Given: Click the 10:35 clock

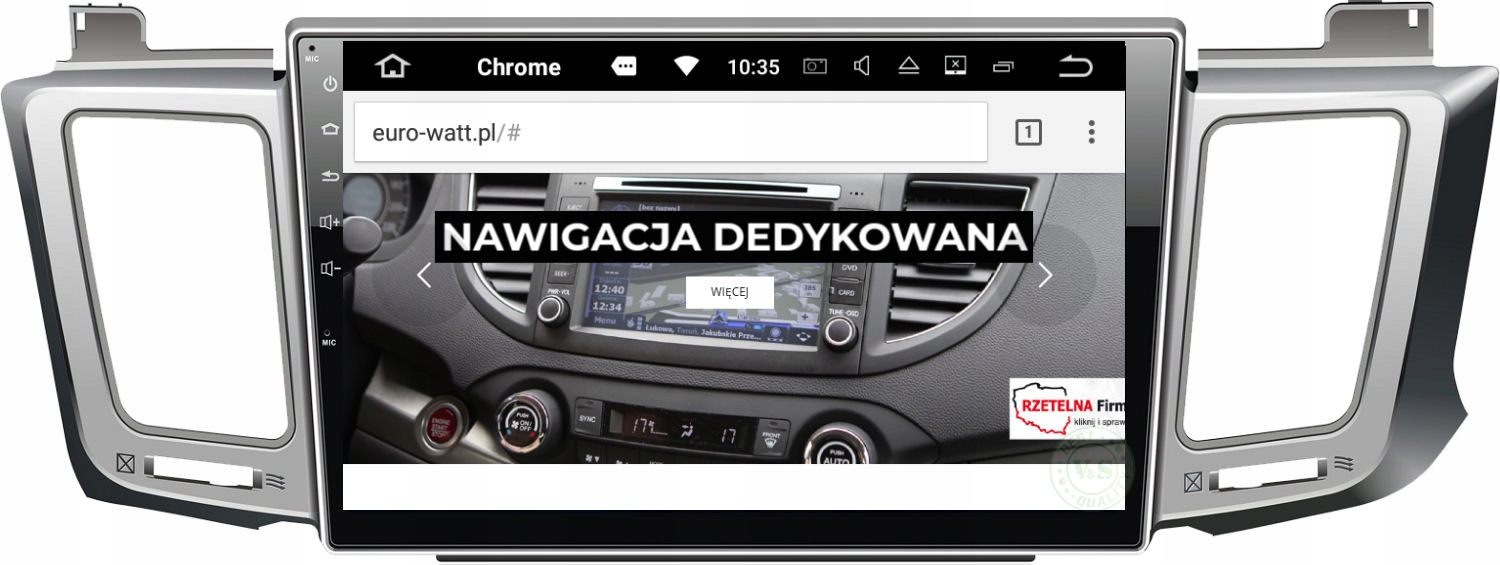Looking at the screenshot, I should click(753, 67).
